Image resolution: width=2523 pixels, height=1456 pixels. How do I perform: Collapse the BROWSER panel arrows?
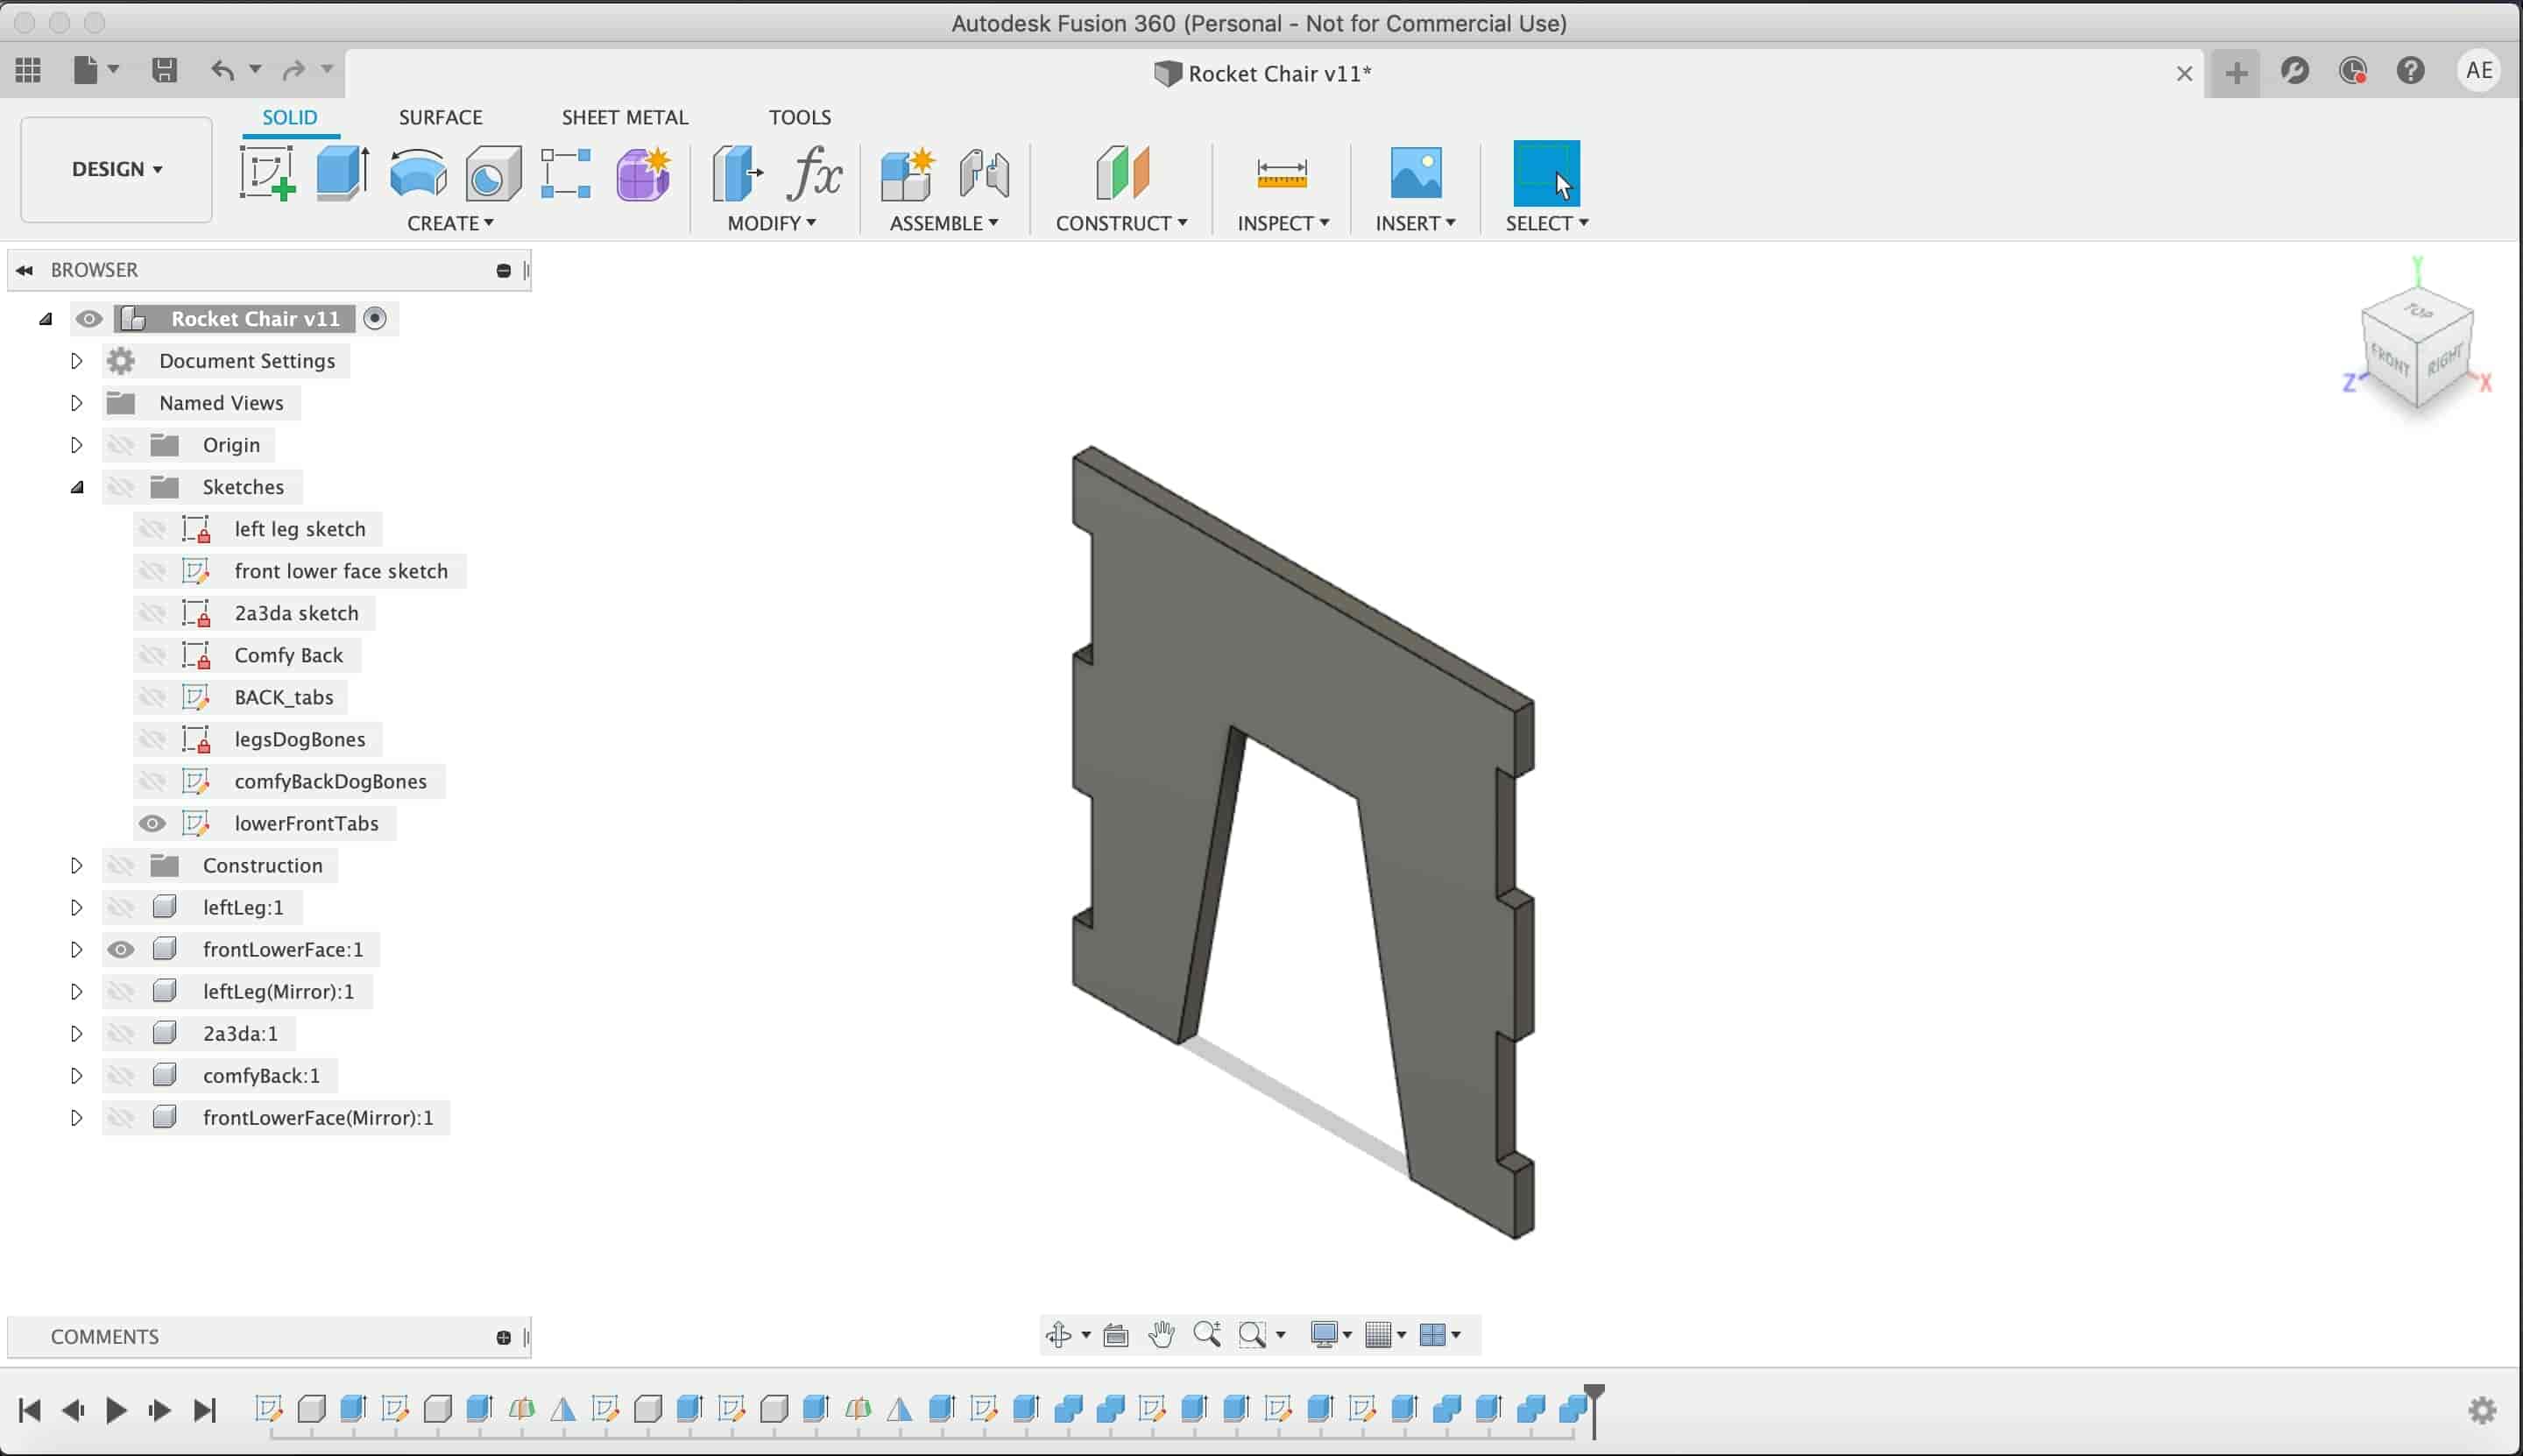(x=25, y=270)
